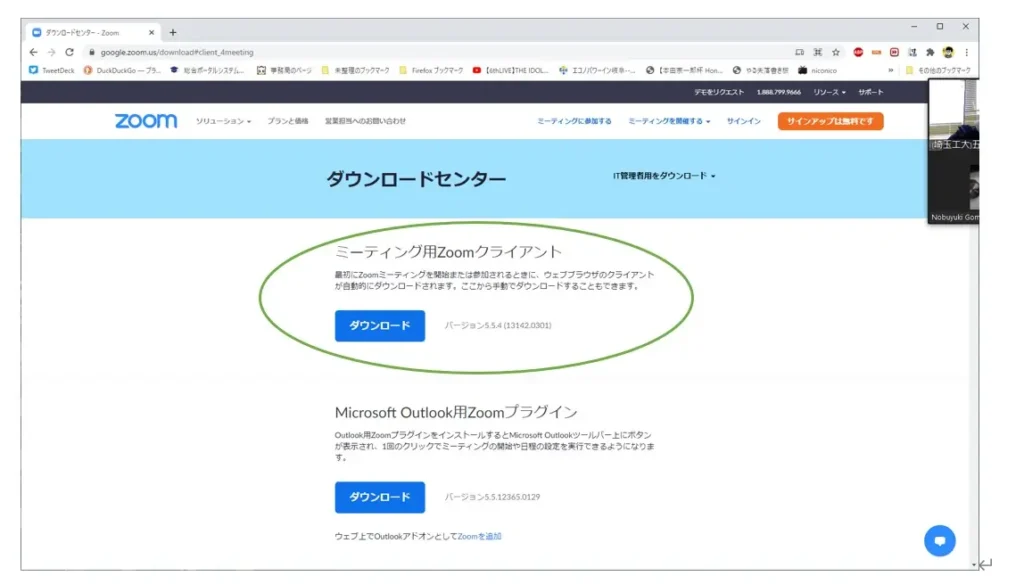Click the Zoom logo in site header

146,121
